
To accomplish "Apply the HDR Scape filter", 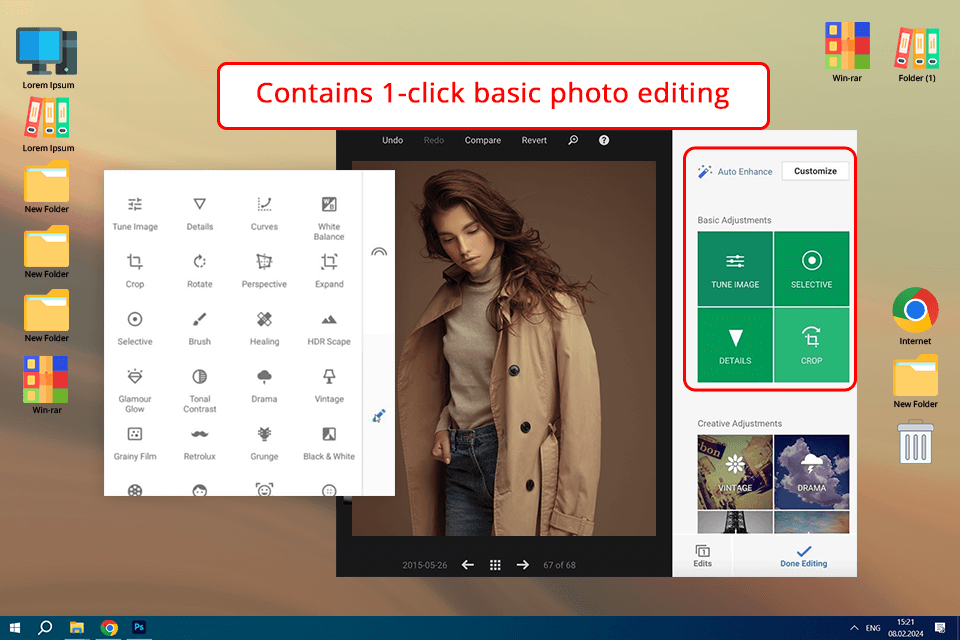I will click(329, 328).
